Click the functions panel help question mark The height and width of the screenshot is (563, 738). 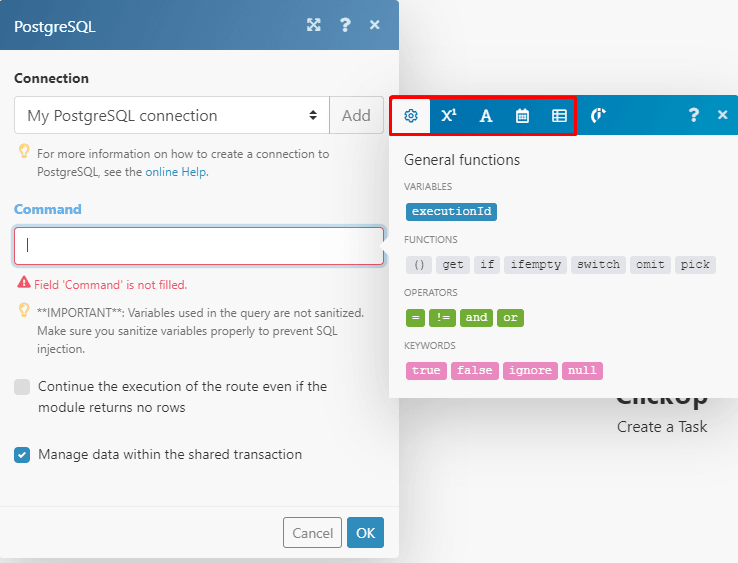(x=693, y=116)
